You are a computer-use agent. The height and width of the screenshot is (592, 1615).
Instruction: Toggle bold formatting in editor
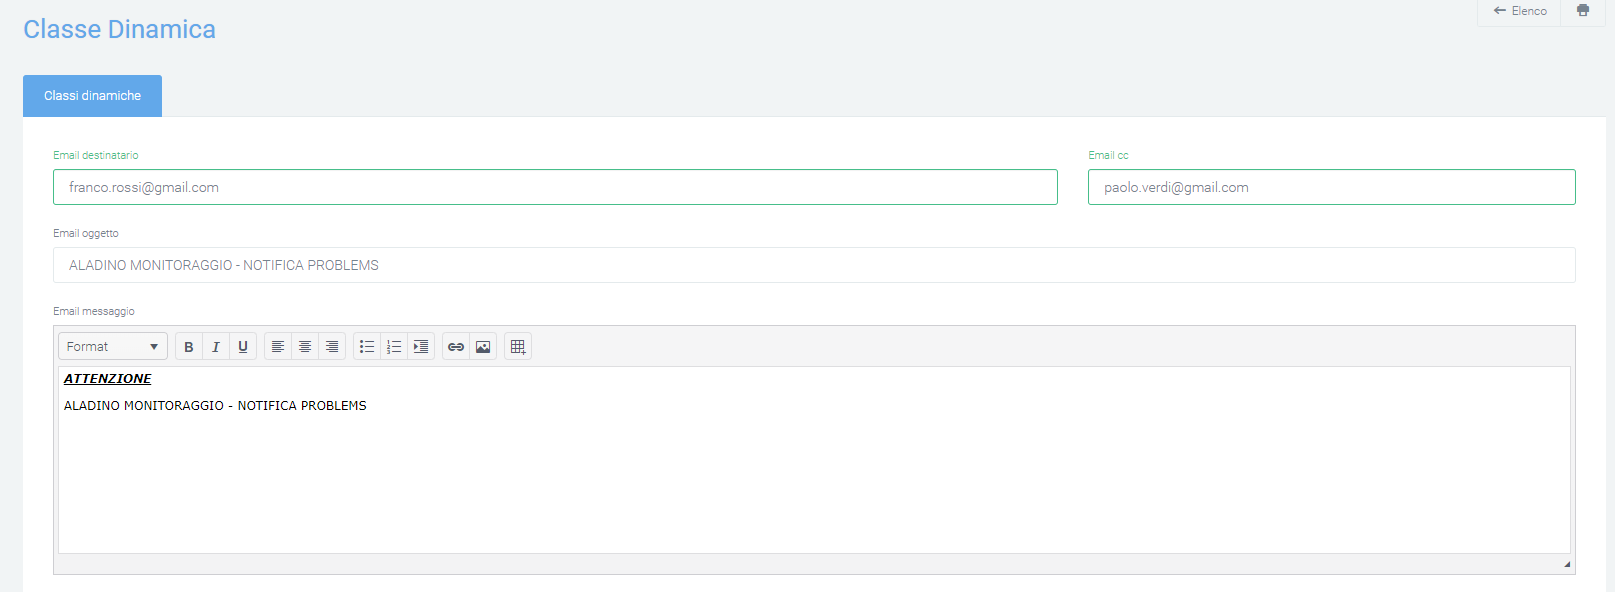[189, 347]
